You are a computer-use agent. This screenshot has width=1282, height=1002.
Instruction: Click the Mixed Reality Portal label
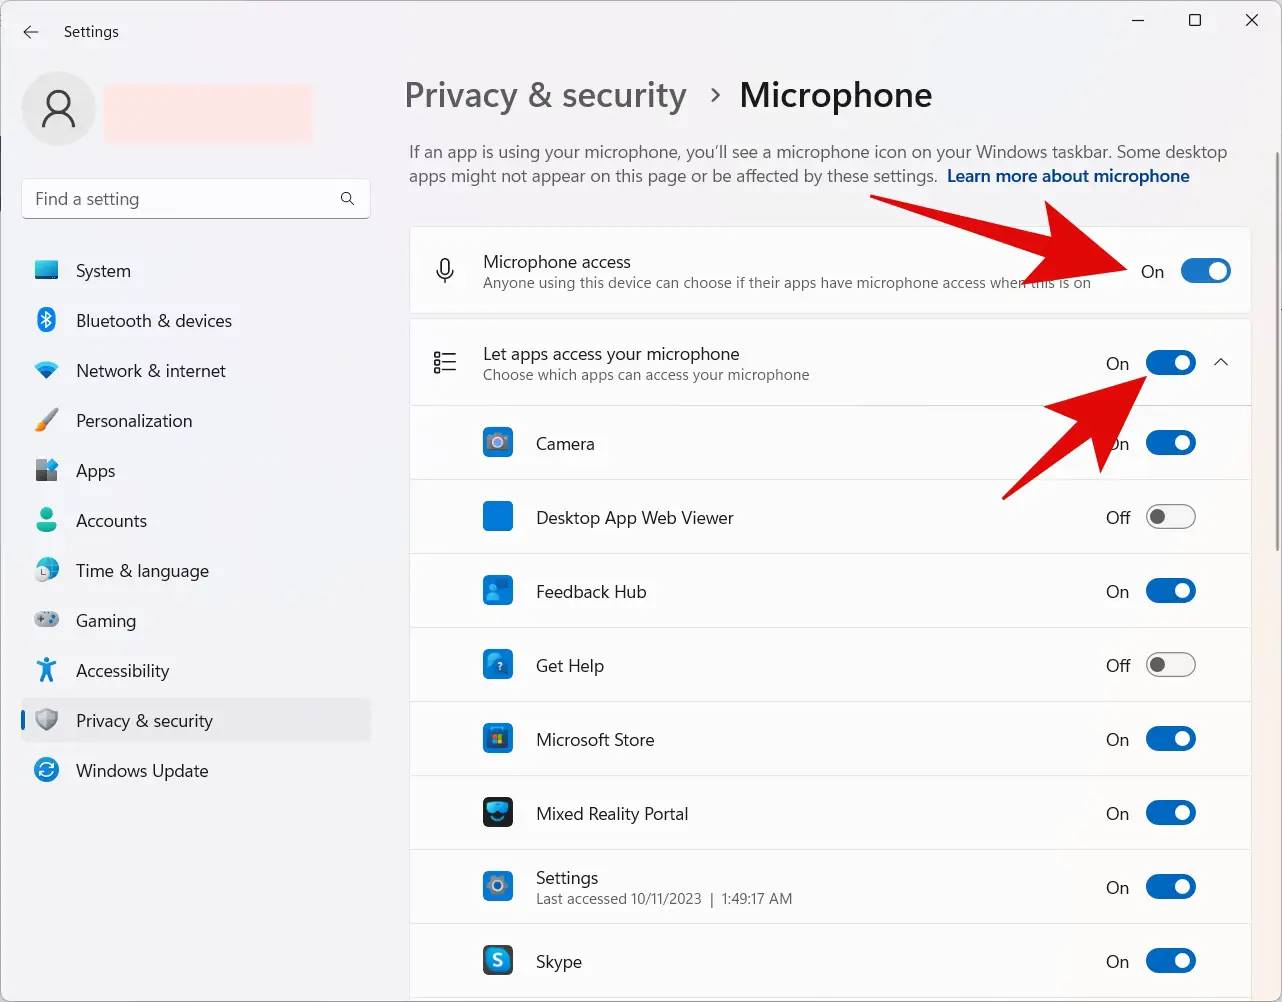pyautogui.click(x=612, y=814)
